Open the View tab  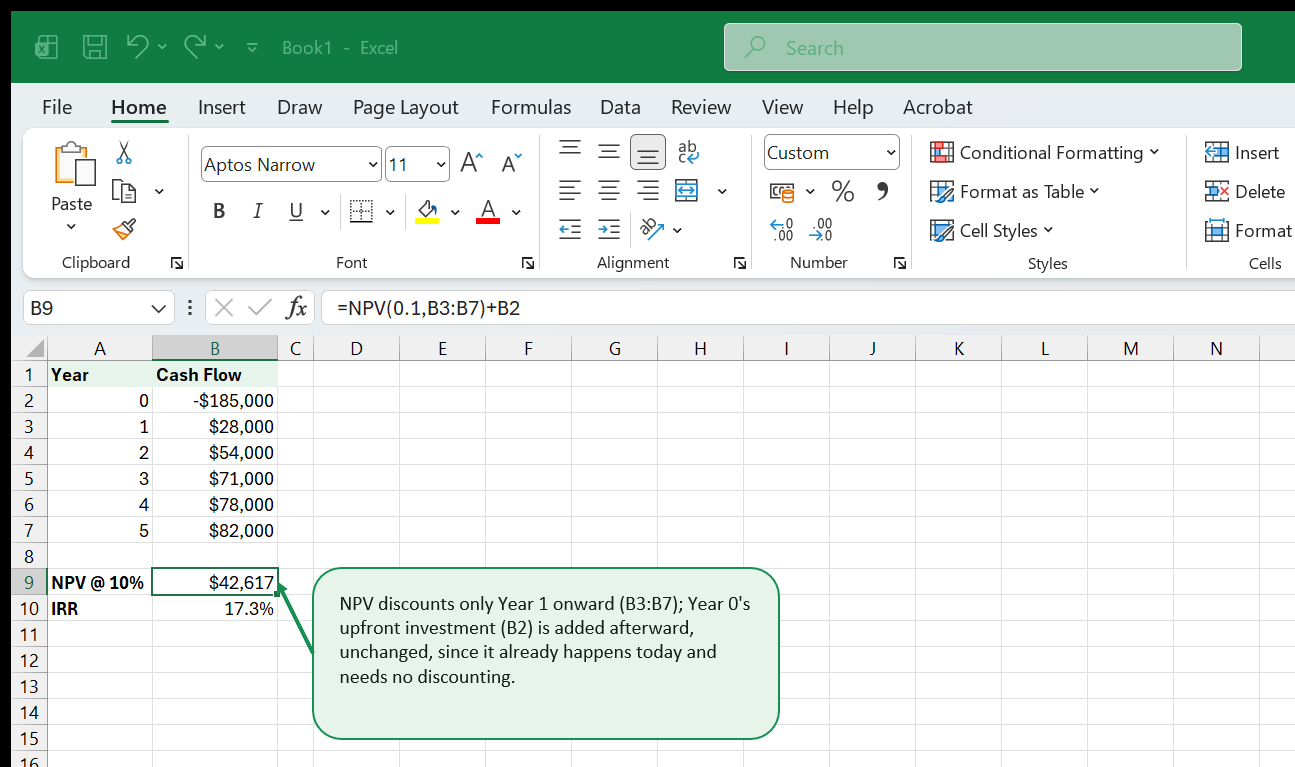[x=782, y=107]
